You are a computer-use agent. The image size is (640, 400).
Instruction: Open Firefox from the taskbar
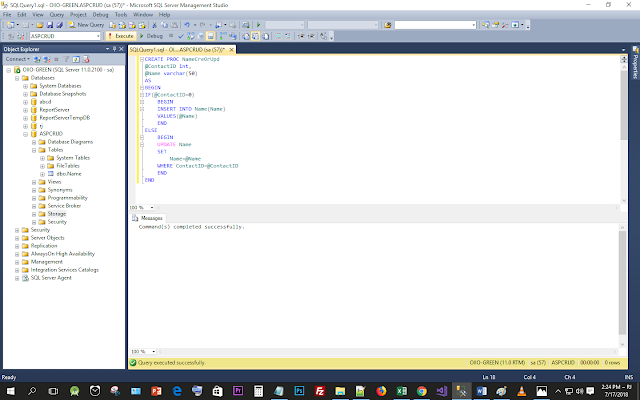coord(381,391)
